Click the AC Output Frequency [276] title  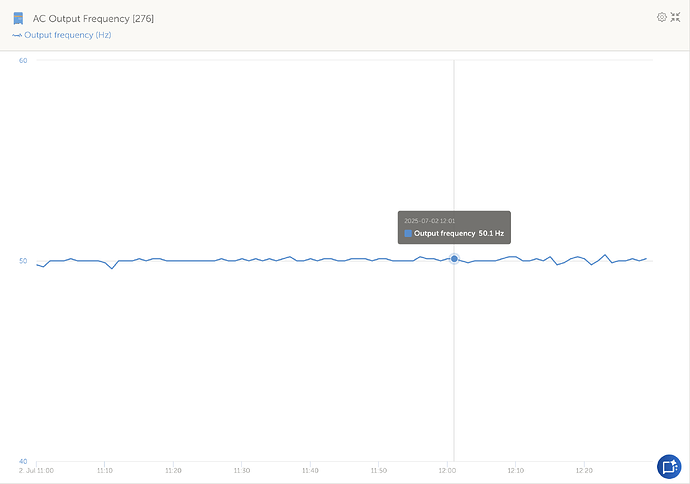coord(93,18)
